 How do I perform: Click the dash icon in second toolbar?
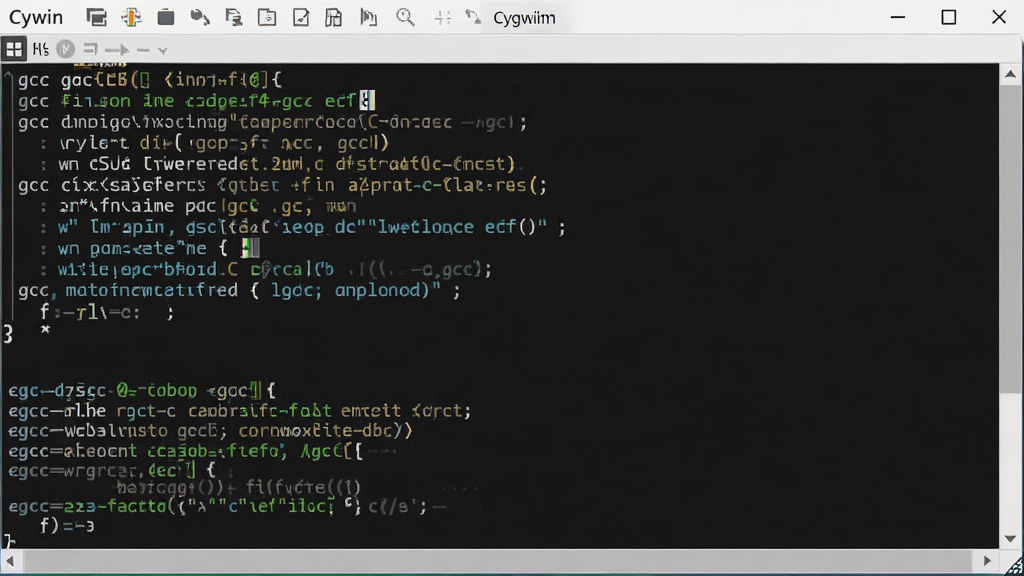point(143,50)
